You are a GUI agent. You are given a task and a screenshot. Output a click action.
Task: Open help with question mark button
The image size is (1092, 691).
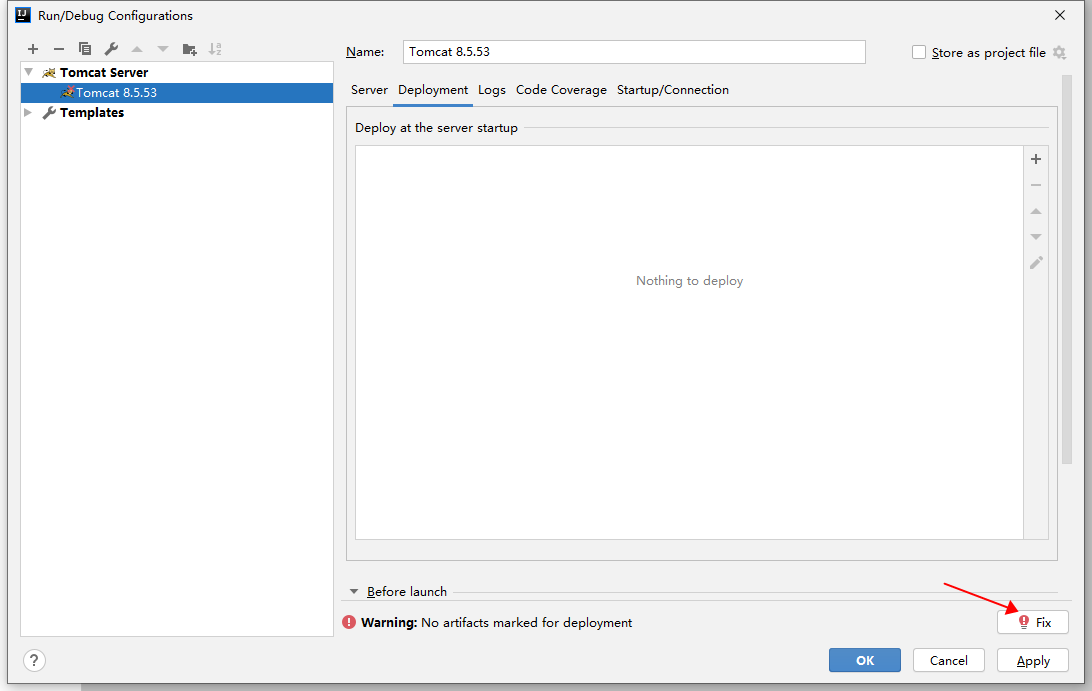(x=34, y=660)
